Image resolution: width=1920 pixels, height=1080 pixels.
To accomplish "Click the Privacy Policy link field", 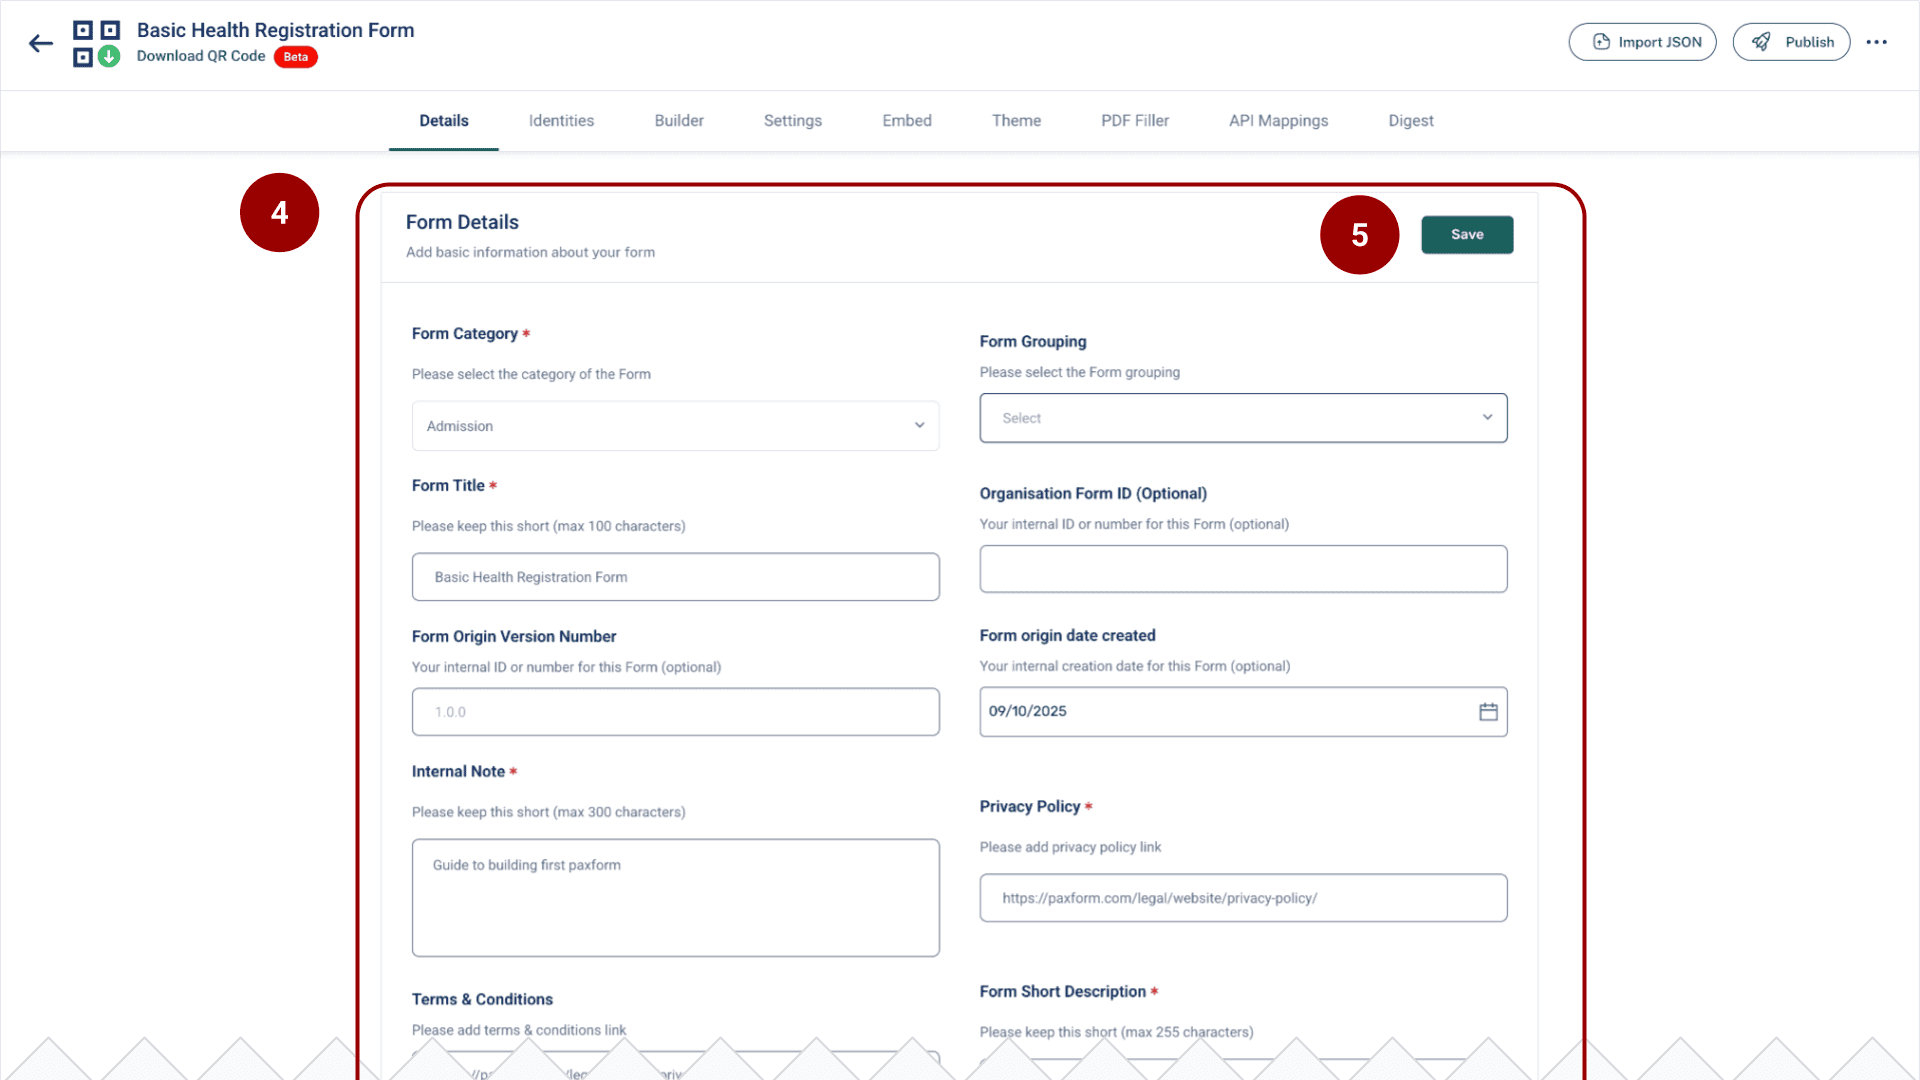I will [1242, 898].
